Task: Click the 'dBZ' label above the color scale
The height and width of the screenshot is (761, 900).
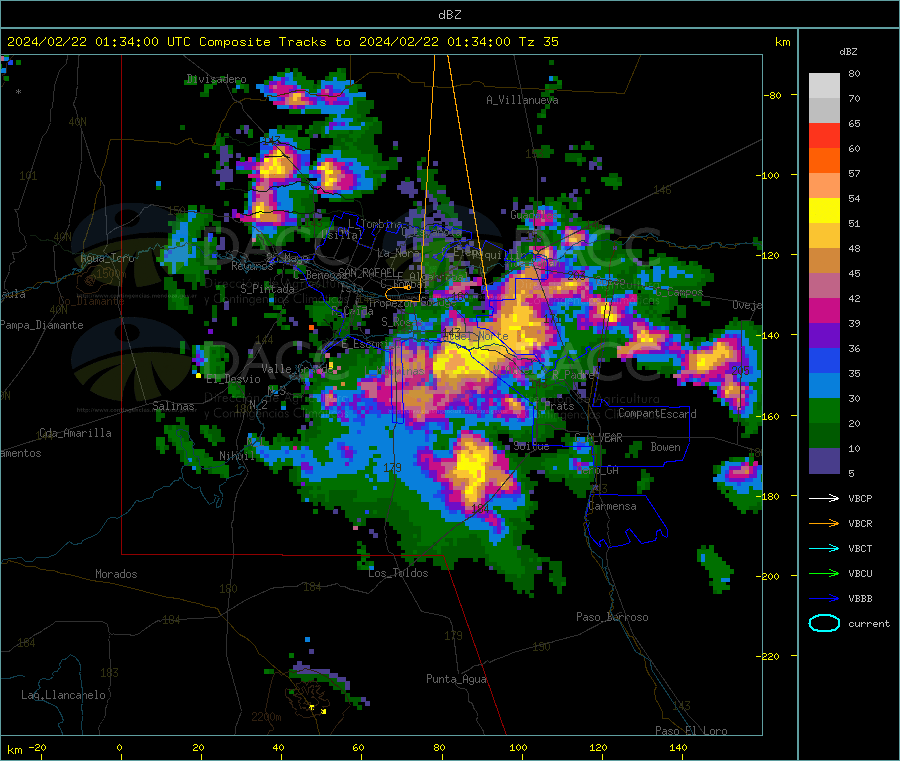Action: pos(848,52)
